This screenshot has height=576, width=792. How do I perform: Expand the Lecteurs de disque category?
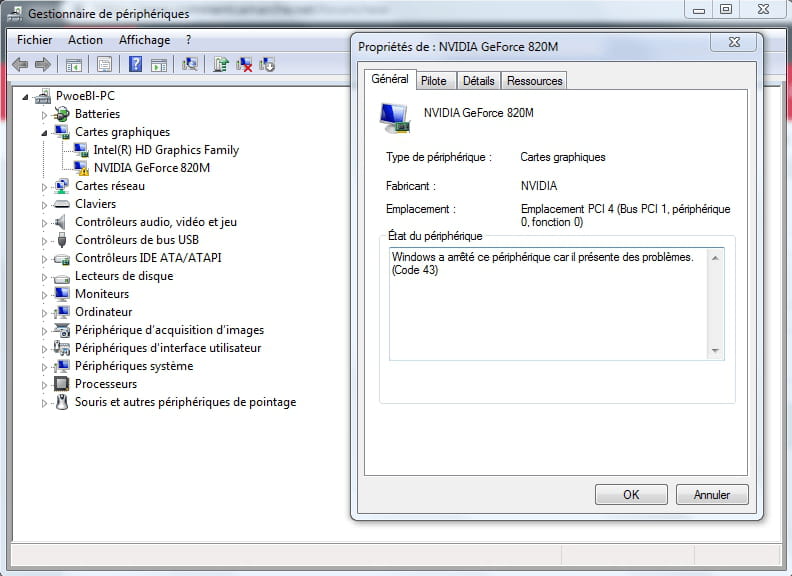coord(44,277)
